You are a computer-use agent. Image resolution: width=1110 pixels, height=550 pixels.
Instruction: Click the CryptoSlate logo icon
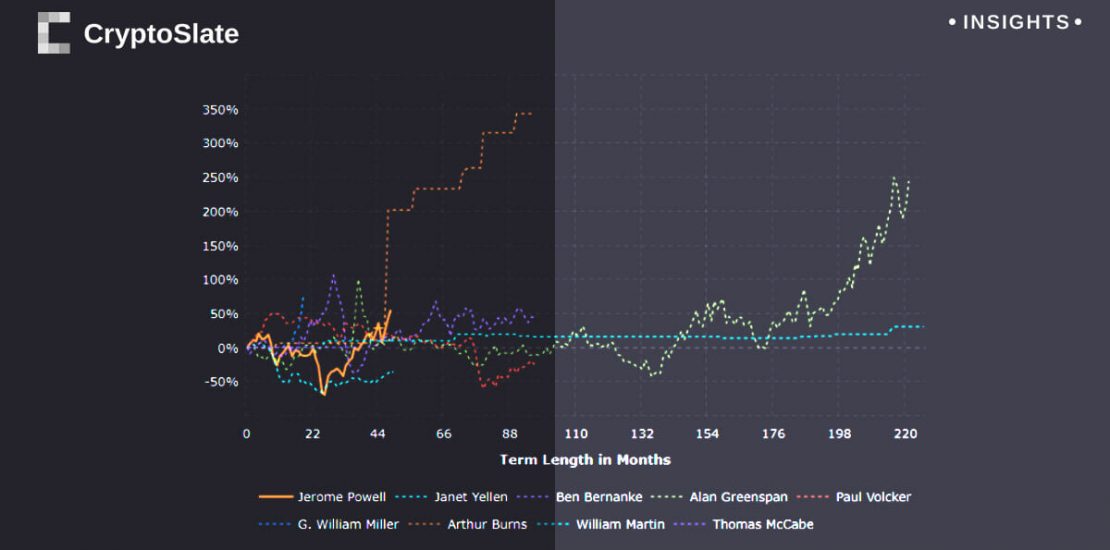(x=54, y=33)
